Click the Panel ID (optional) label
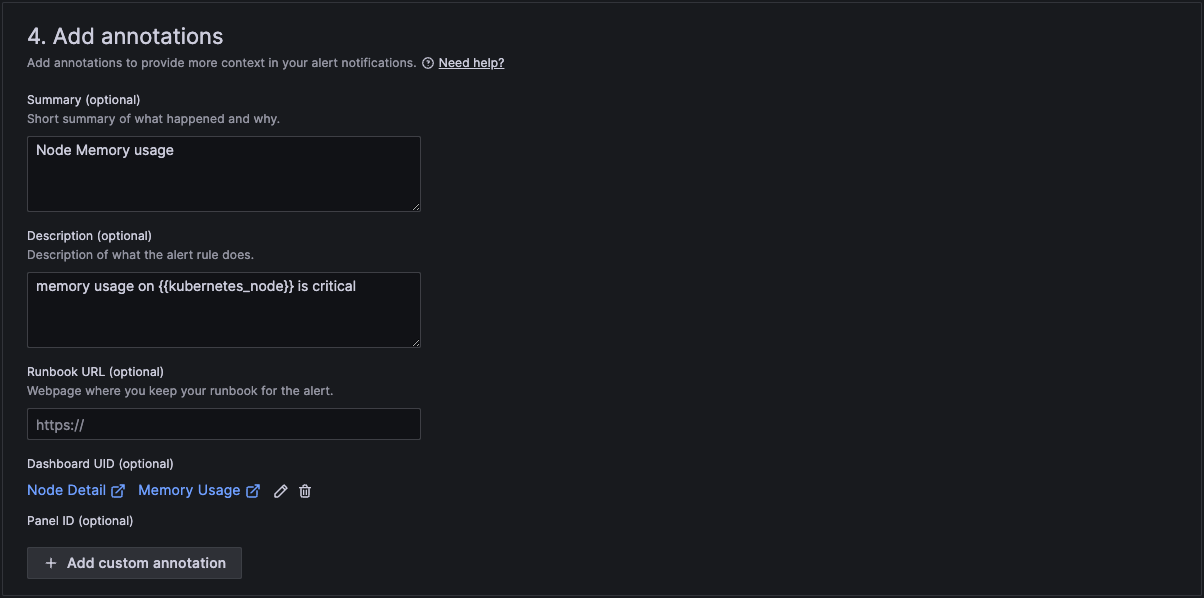Screen dimensions: 1204x598 click(79, 520)
